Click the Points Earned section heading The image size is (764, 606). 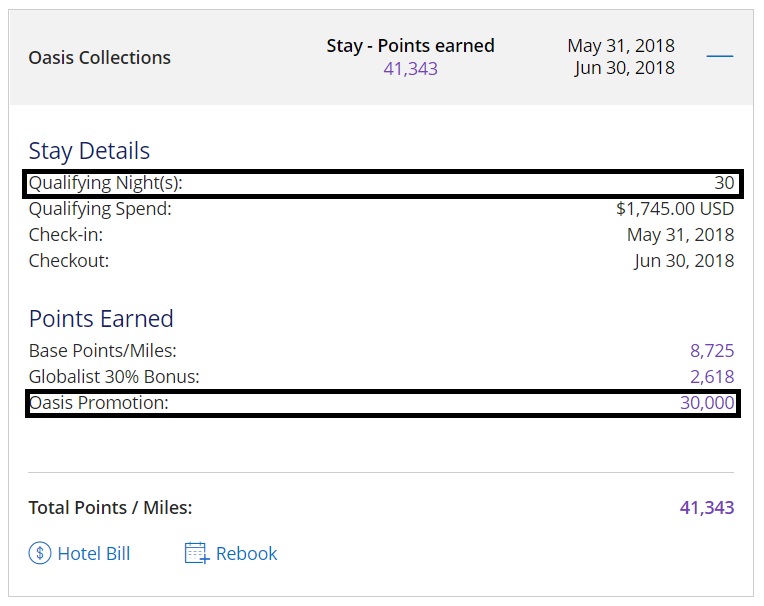click(101, 319)
